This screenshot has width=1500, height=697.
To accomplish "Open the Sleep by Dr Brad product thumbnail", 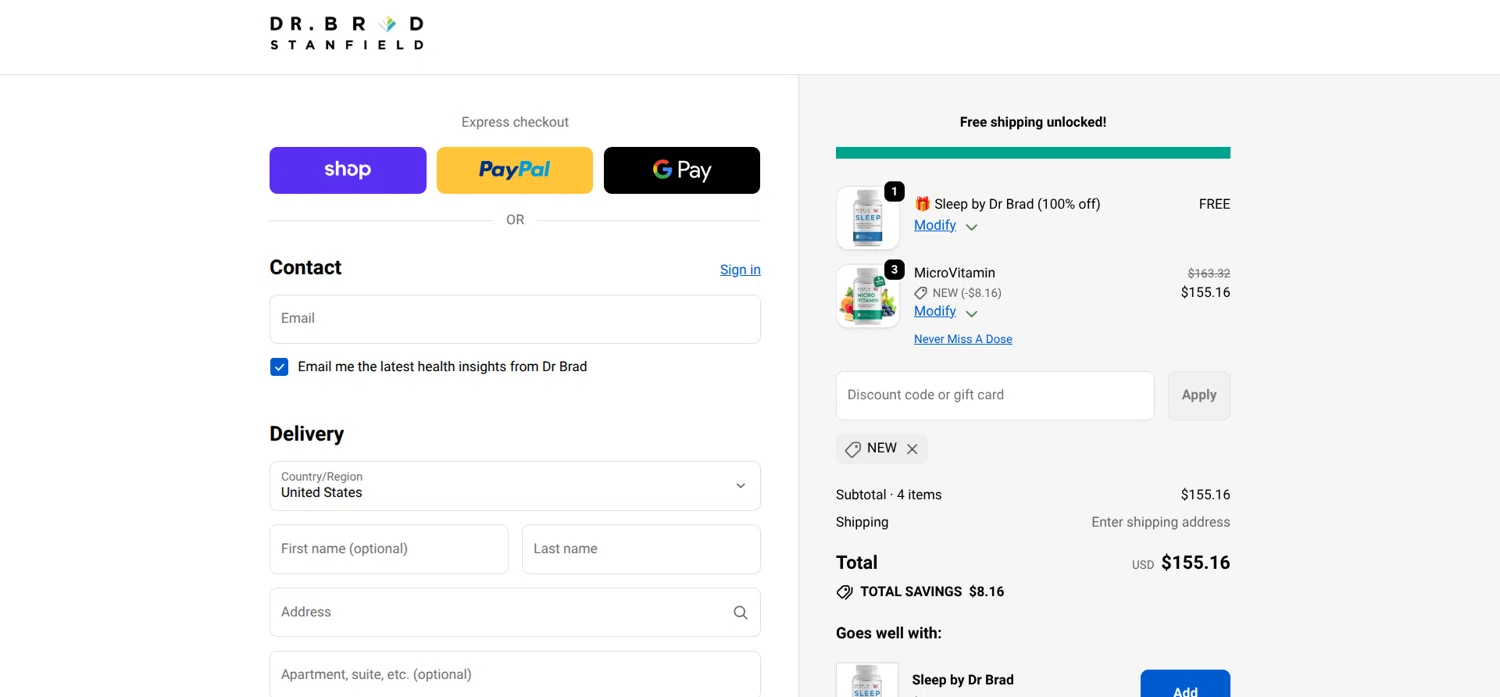I will (867, 217).
